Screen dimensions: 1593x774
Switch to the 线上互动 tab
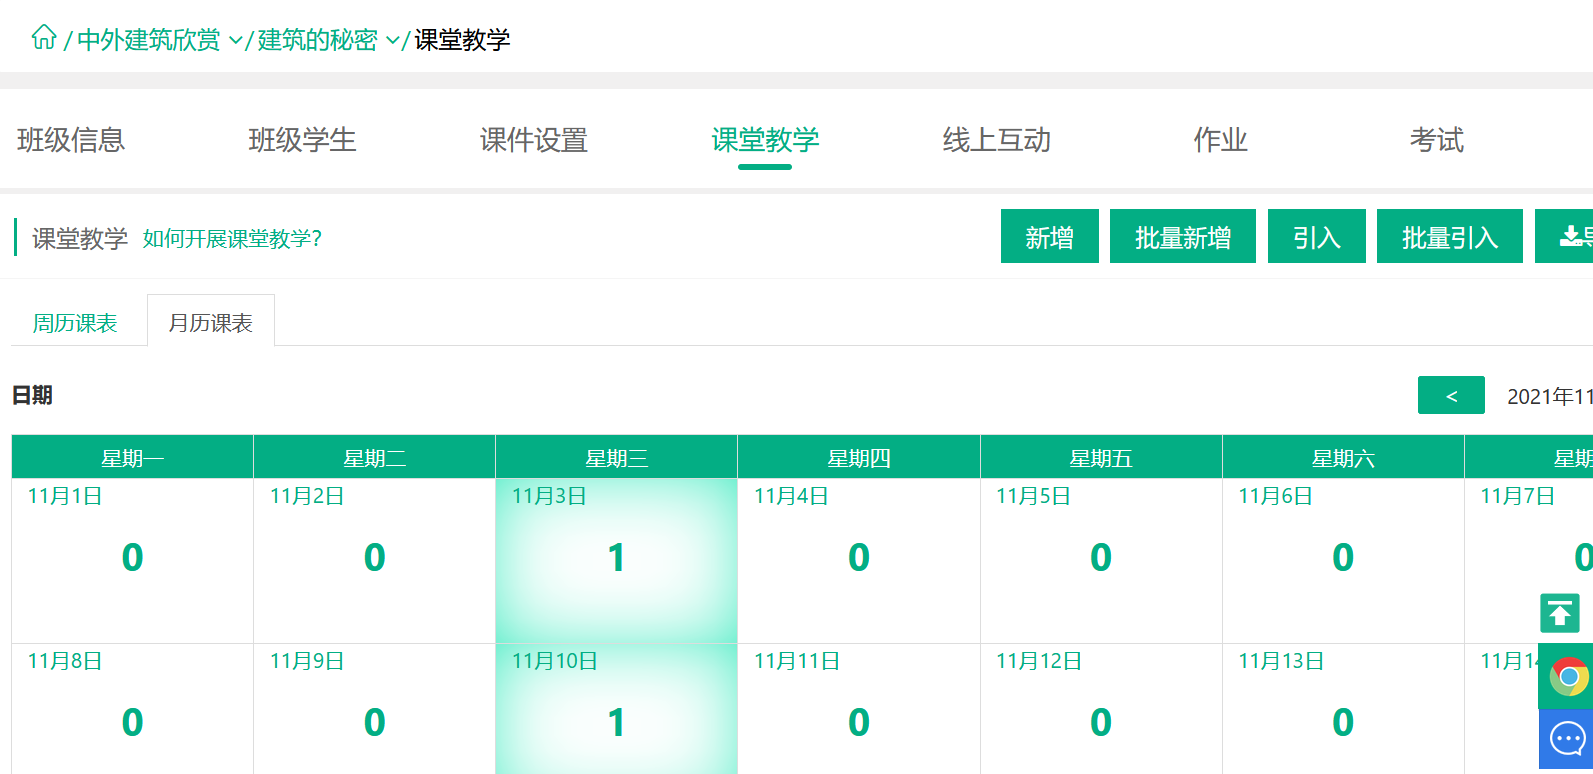click(x=996, y=140)
